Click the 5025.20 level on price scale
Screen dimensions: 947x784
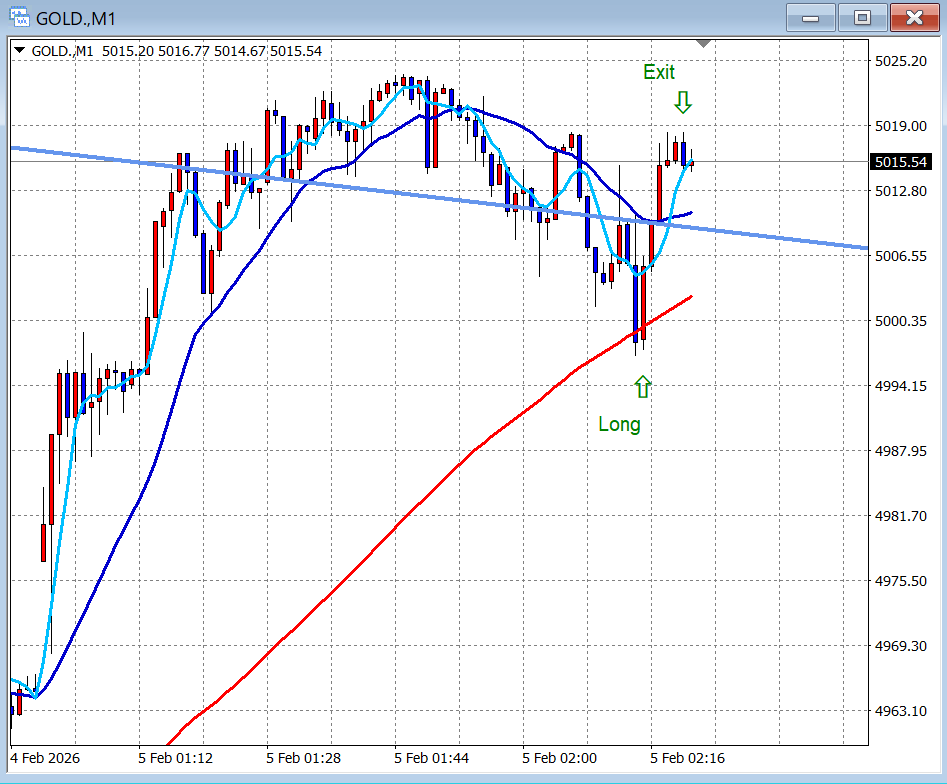(x=899, y=61)
